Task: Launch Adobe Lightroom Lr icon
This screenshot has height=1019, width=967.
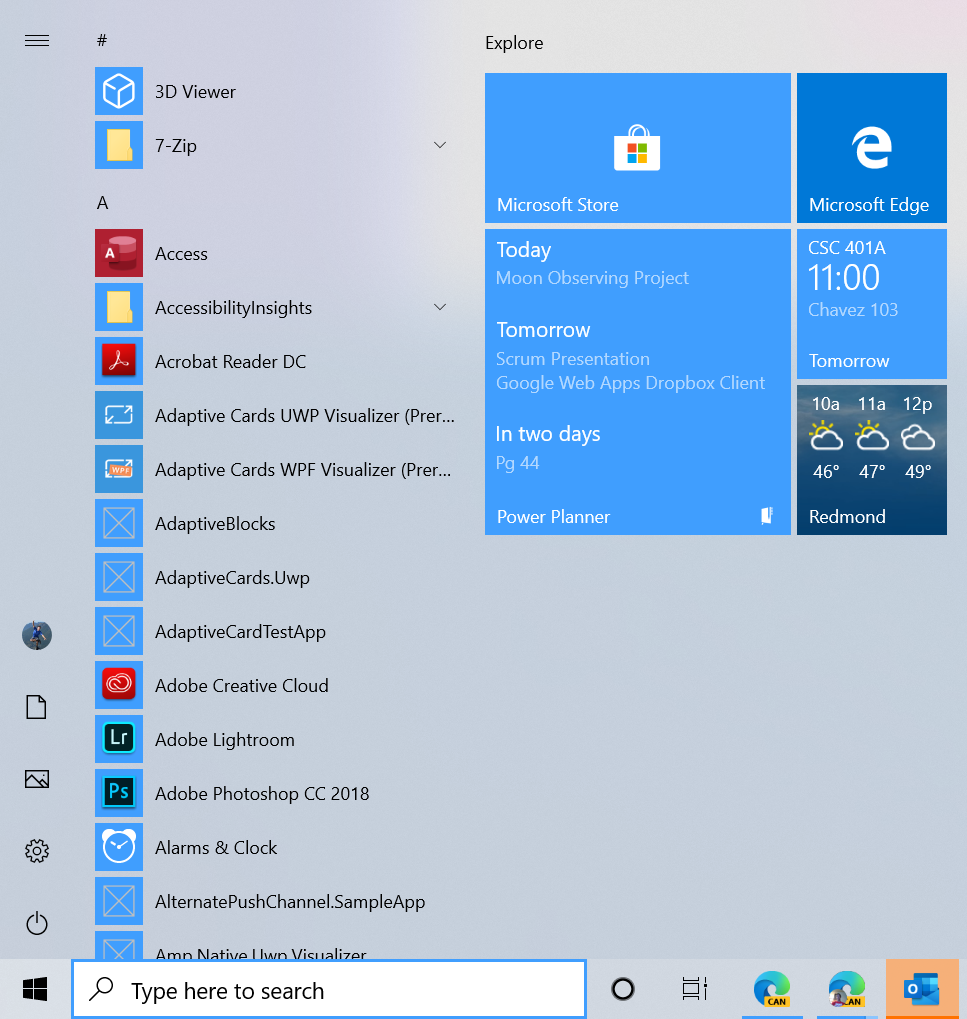Action: (119, 738)
